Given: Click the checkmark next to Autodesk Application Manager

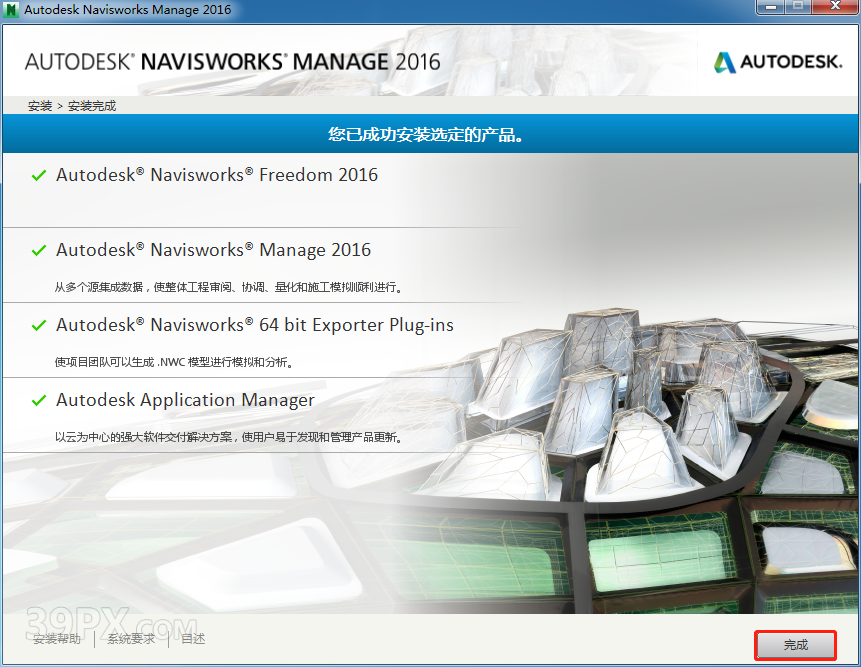Looking at the screenshot, I should (x=39, y=401).
